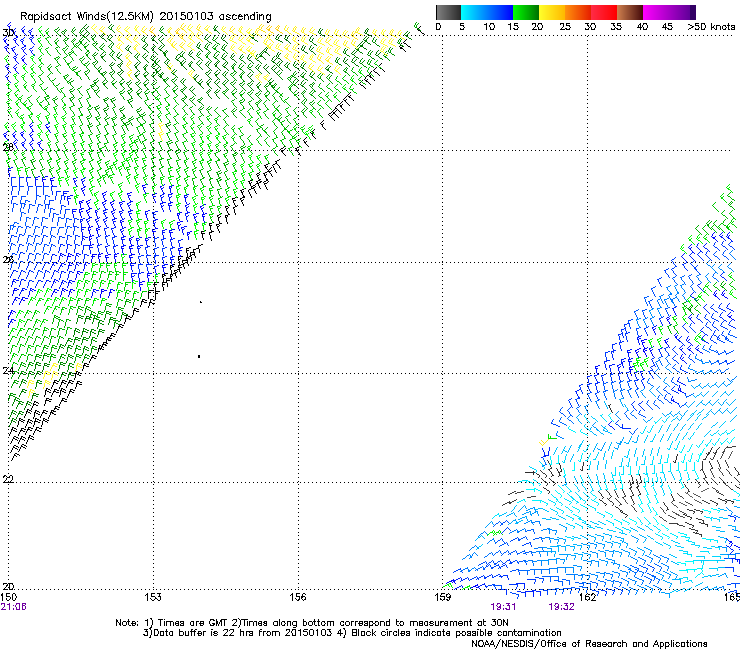Click the latitude label 22
740x650 pixels.
(x=8, y=479)
